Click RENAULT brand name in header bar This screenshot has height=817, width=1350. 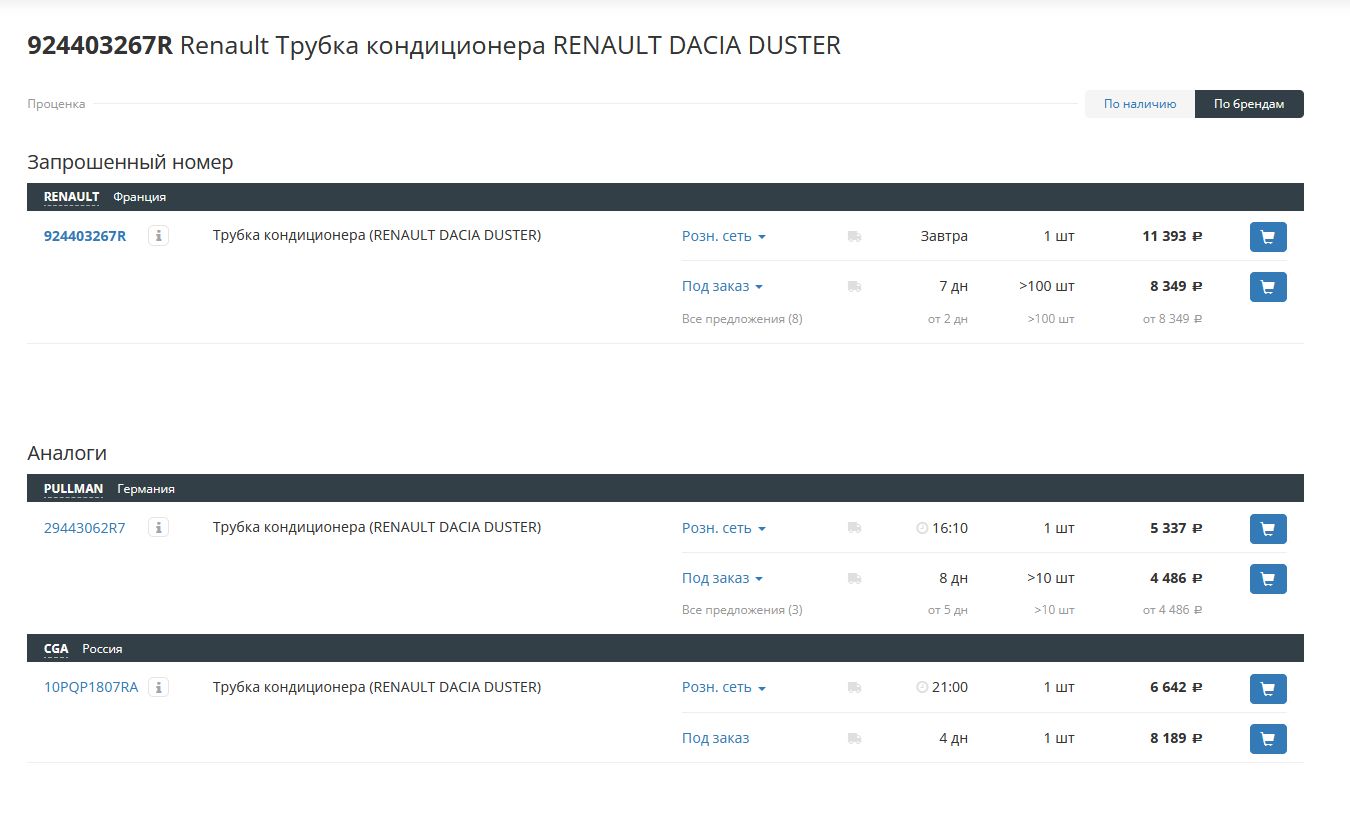click(x=71, y=197)
